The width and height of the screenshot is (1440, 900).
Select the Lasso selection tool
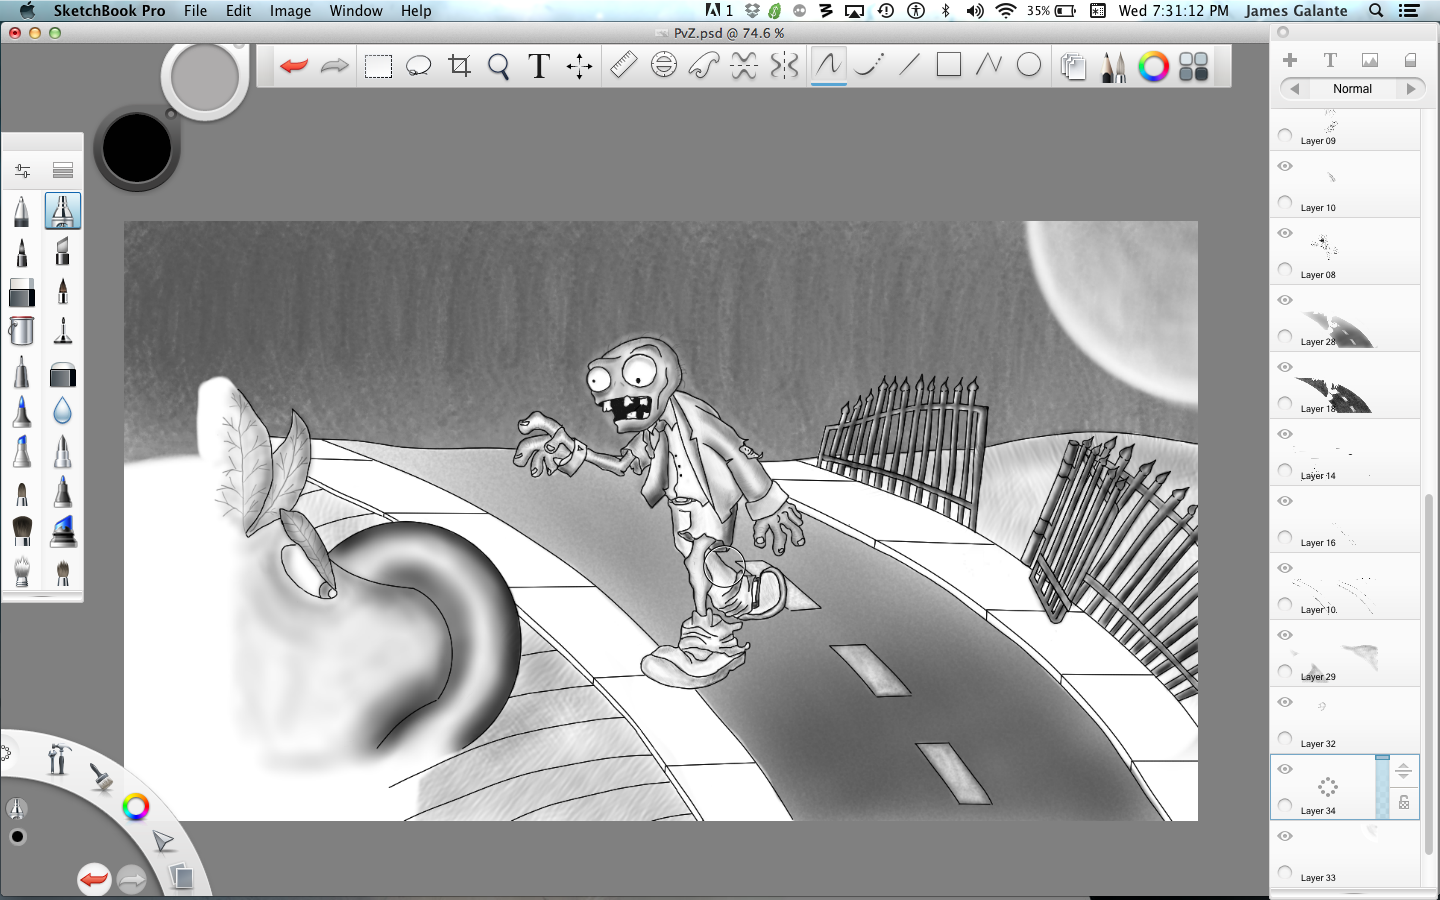(x=418, y=67)
